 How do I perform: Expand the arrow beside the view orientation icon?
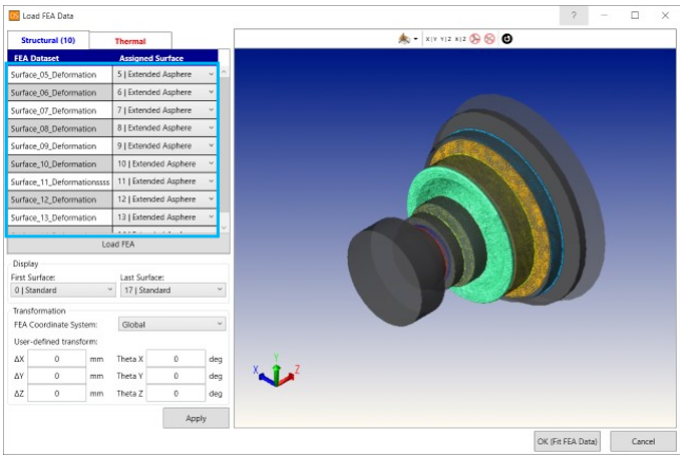[416, 39]
